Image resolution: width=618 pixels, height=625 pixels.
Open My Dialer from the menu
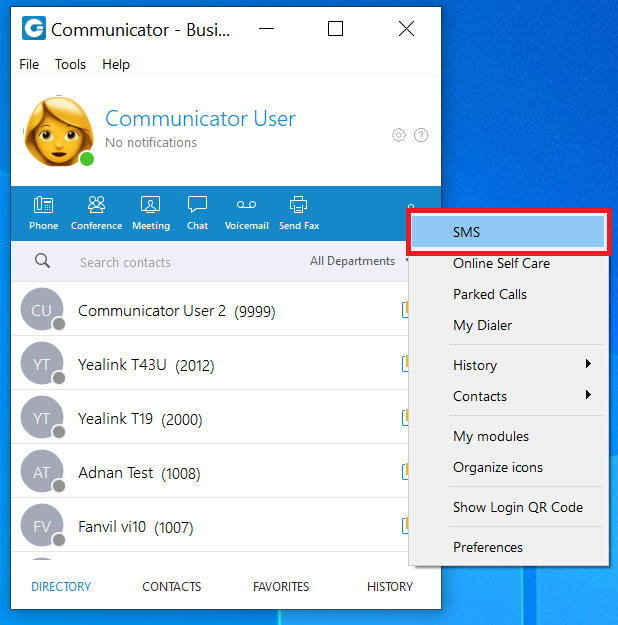508,325
